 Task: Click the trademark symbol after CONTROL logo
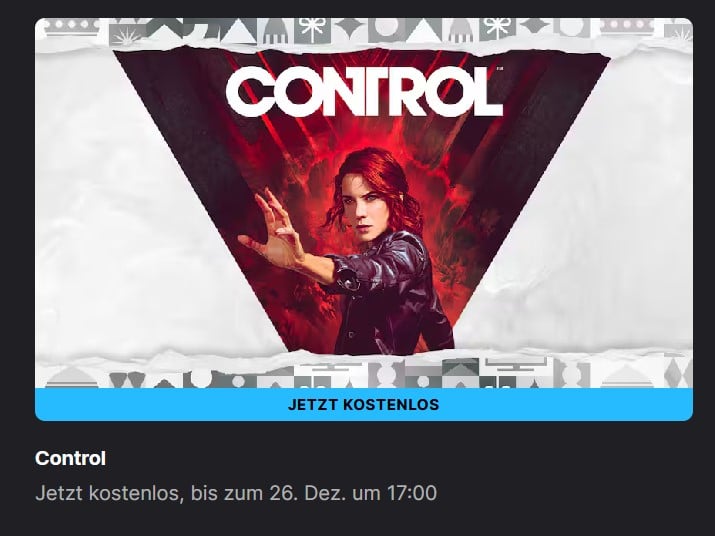(x=499, y=69)
